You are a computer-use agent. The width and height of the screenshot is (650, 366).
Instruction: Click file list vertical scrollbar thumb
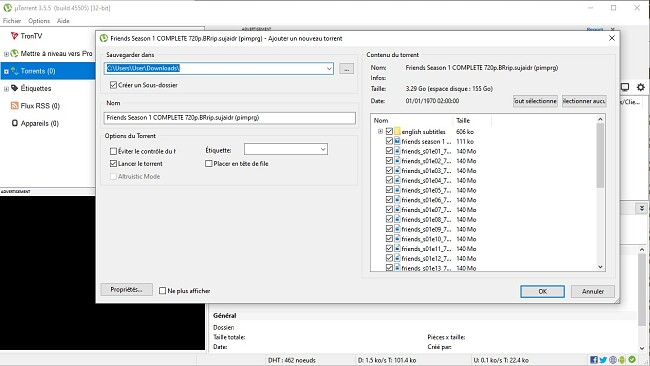coord(600,155)
